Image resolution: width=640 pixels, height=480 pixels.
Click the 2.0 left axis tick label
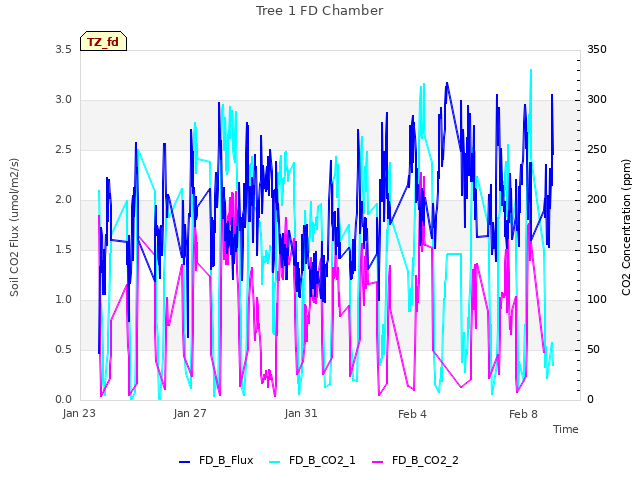pyautogui.click(x=63, y=200)
